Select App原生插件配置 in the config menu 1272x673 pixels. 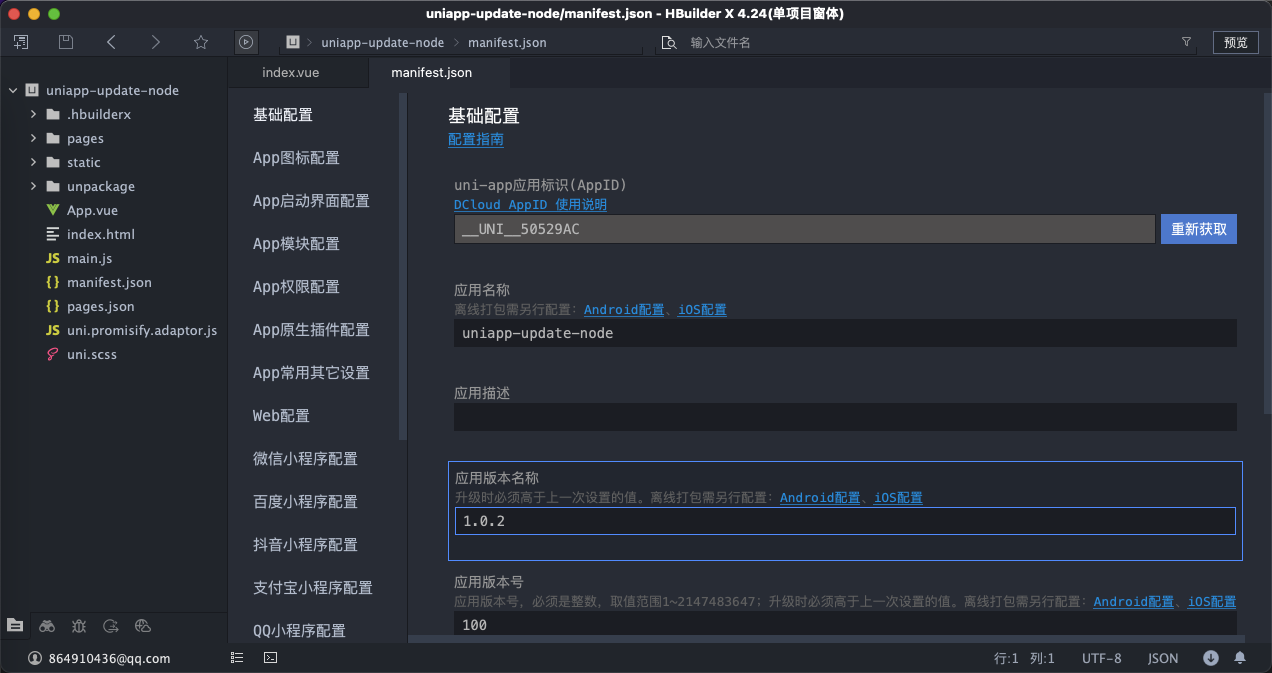pos(312,330)
